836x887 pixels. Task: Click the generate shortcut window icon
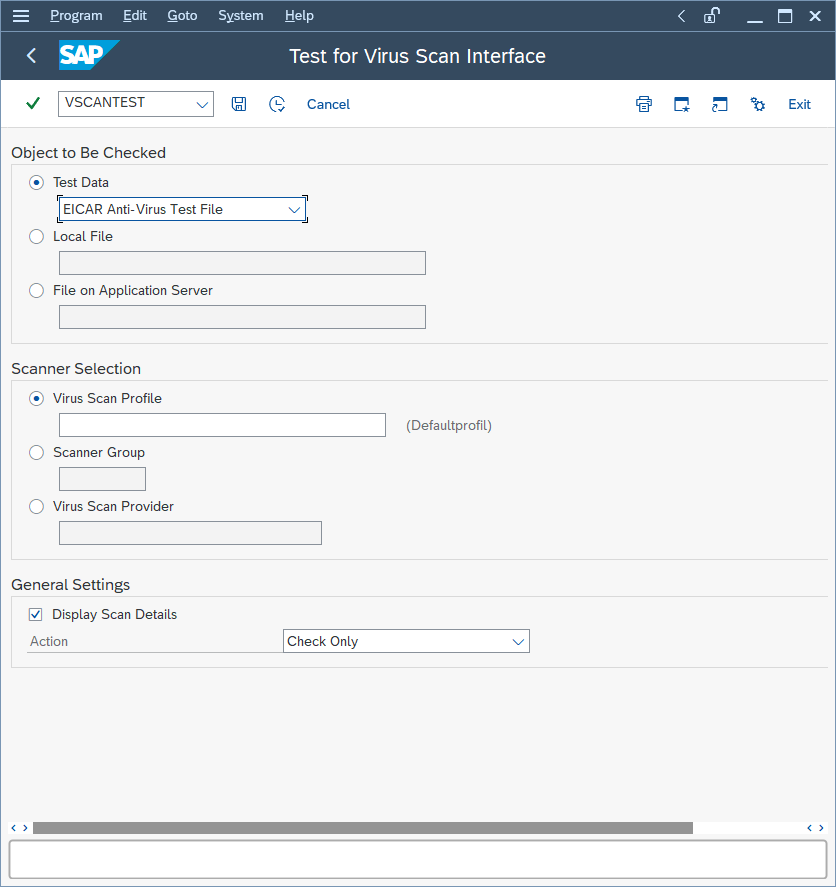pyautogui.click(x=719, y=104)
